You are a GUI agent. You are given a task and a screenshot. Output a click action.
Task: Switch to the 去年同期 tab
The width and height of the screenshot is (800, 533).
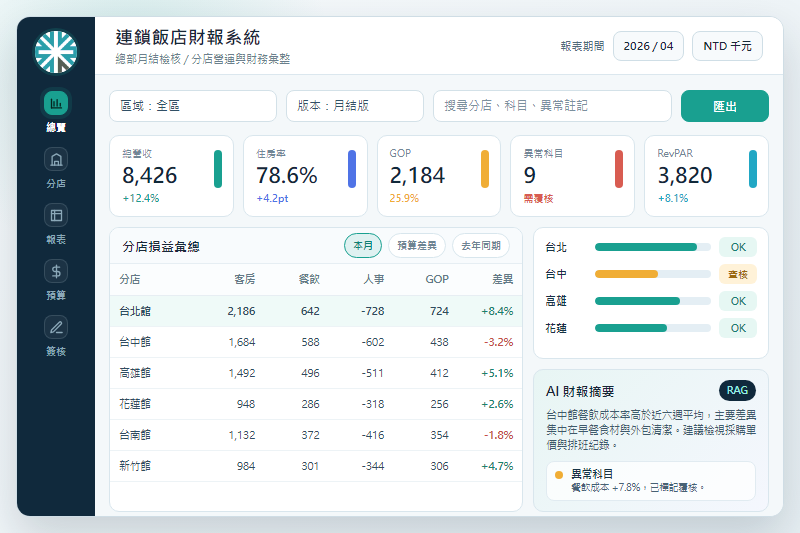(x=481, y=246)
